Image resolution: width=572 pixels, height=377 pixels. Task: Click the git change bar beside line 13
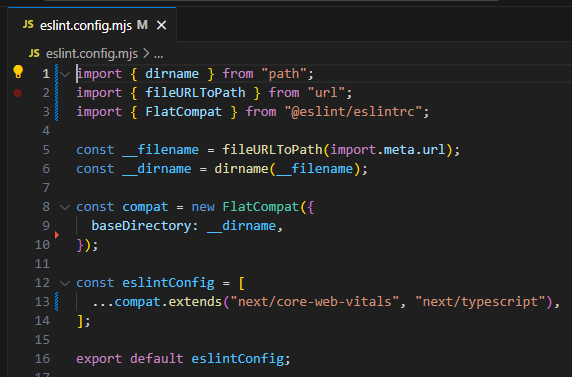coord(57,302)
